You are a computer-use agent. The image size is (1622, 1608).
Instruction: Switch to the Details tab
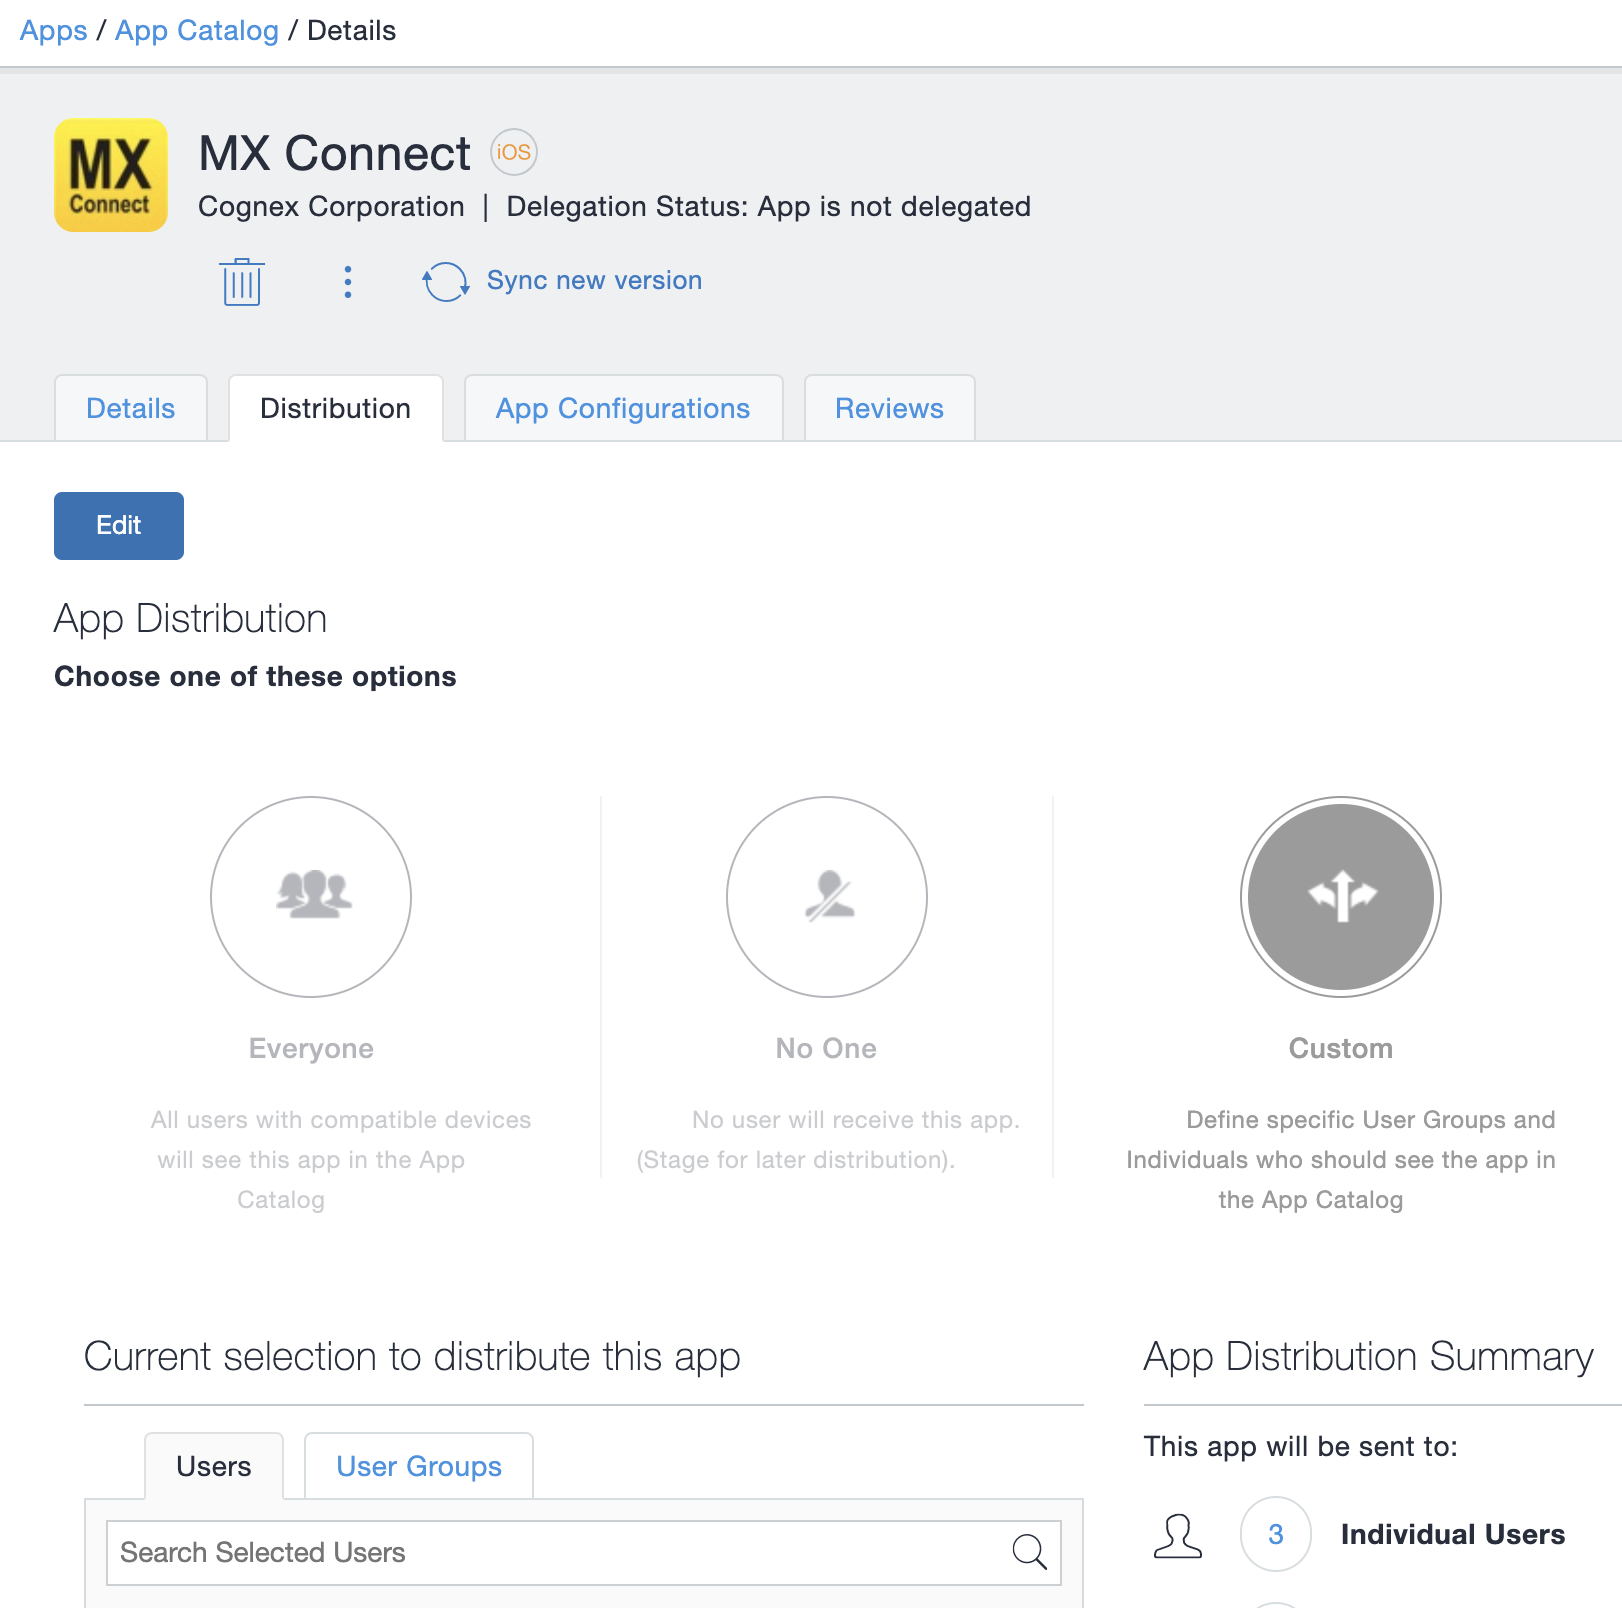tap(131, 408)
